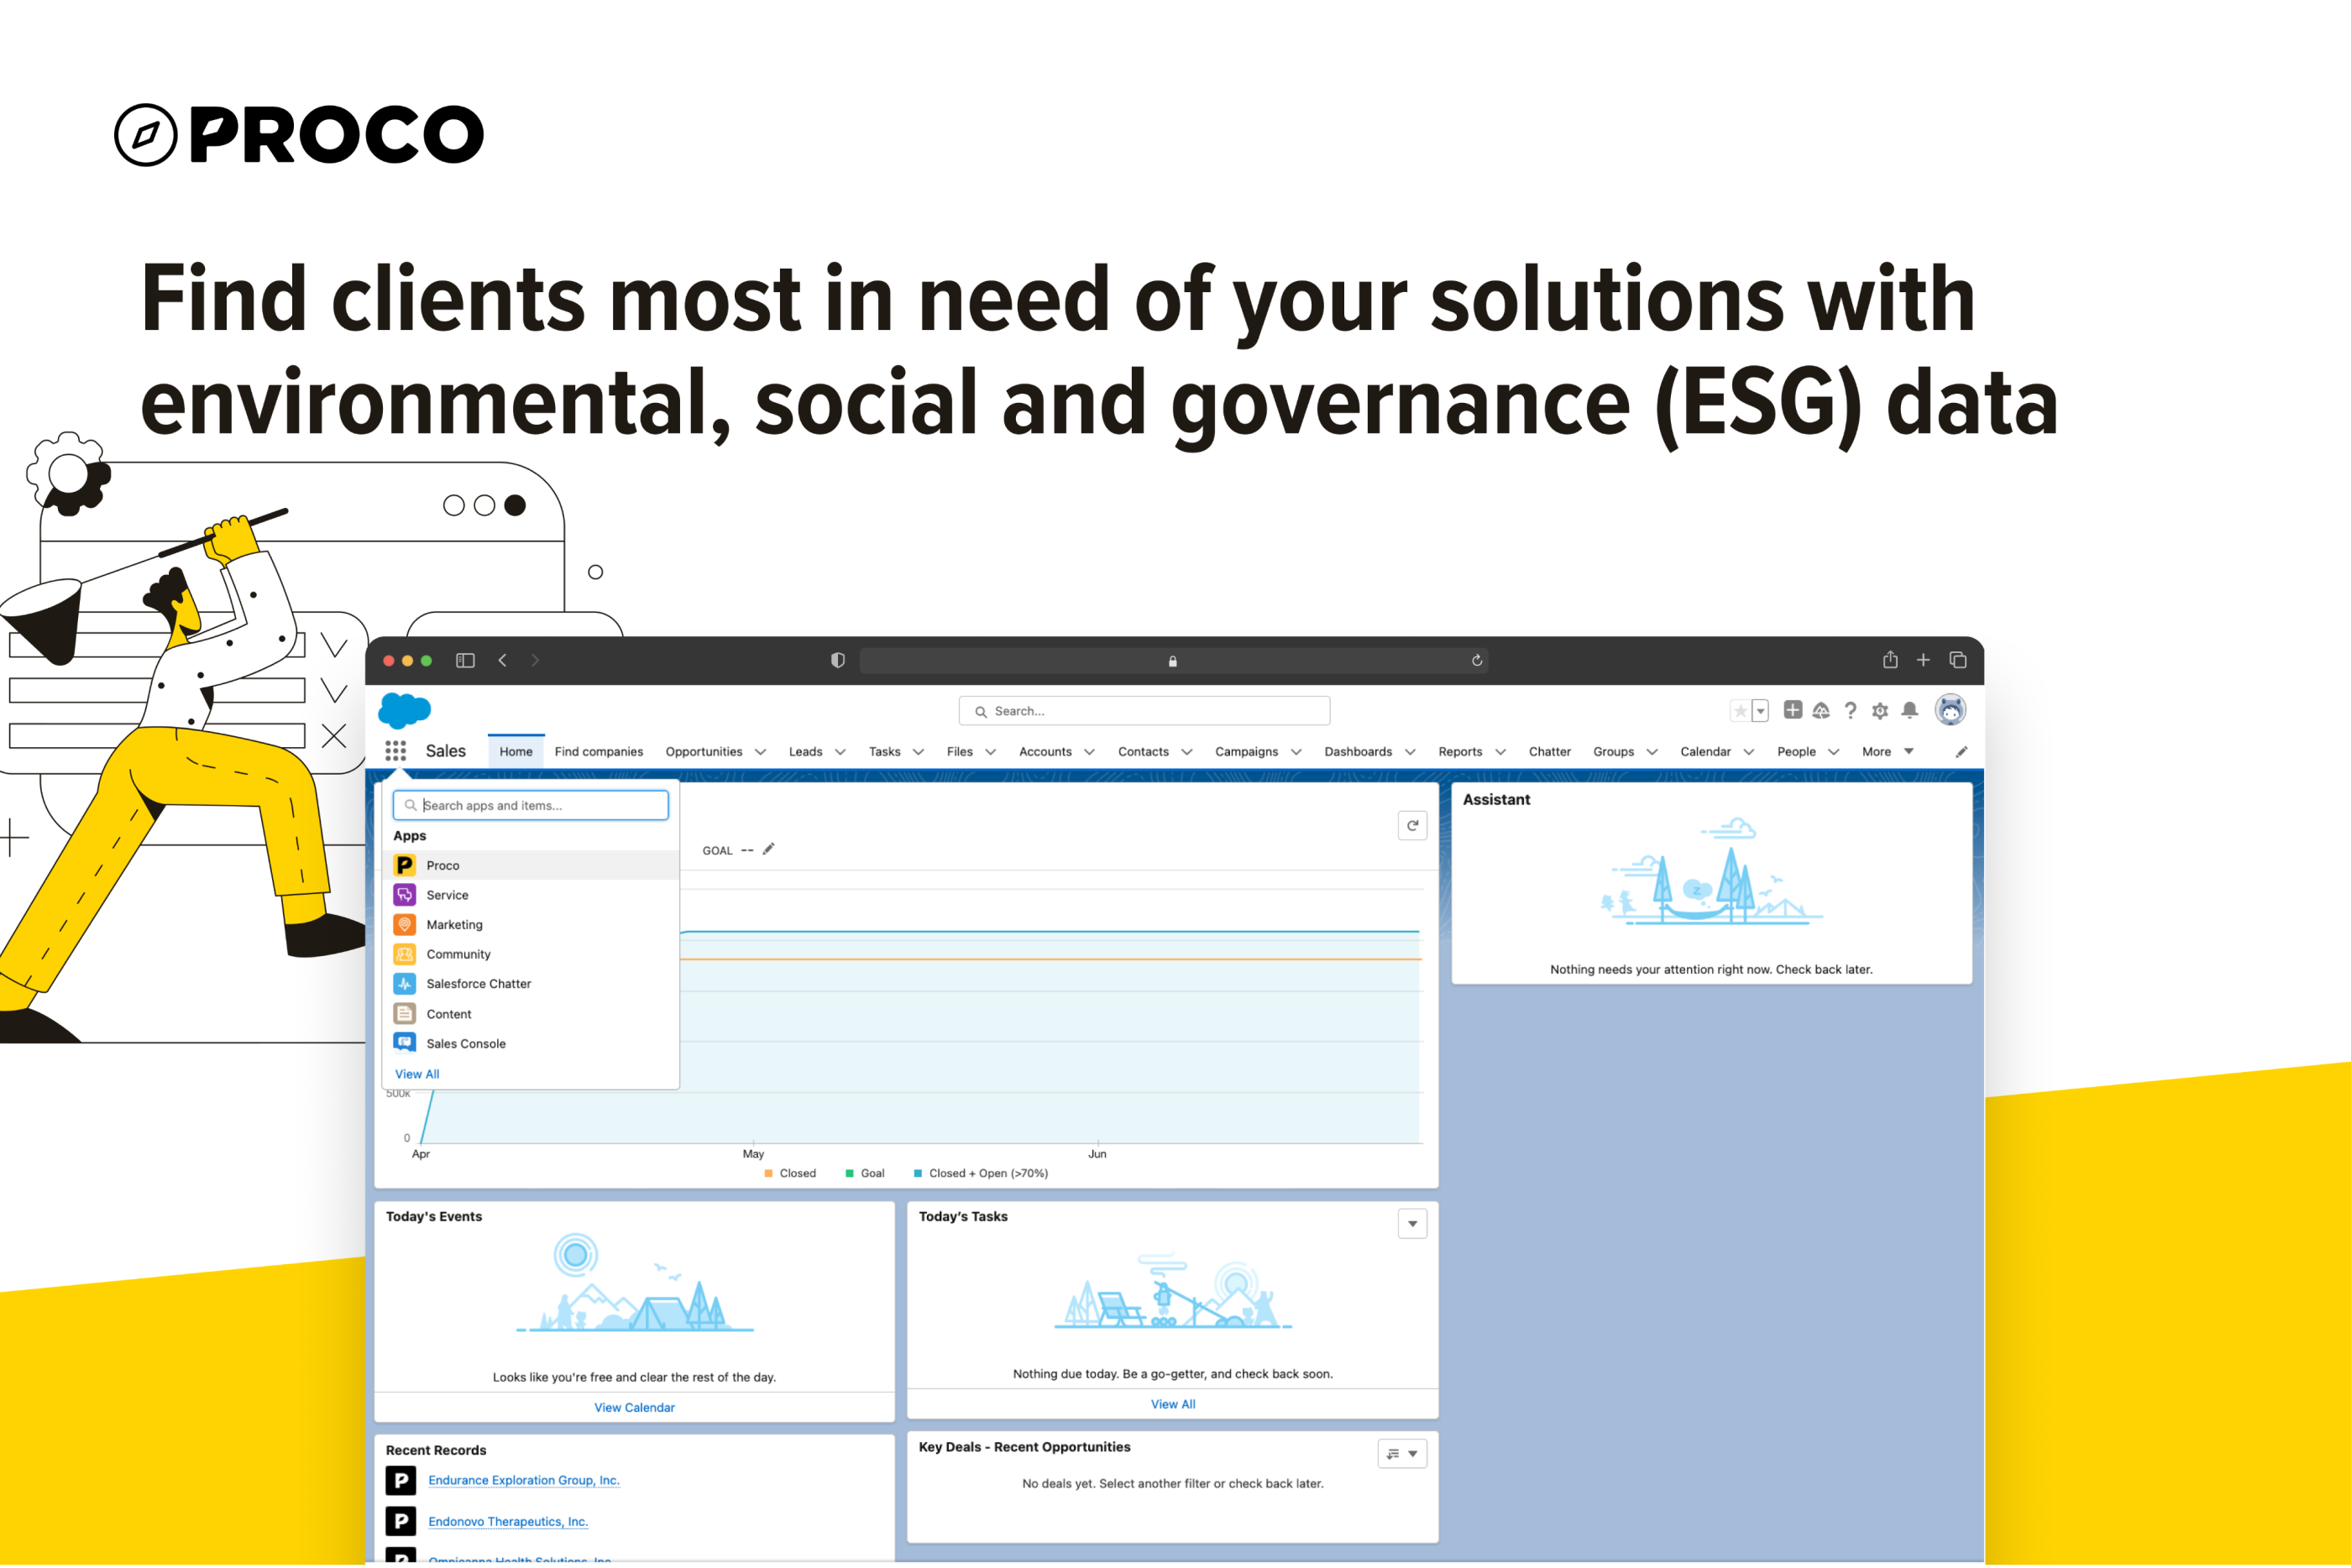Open the App Launcher grid icon
The image size is (2351, 1568).
point(395,751)
